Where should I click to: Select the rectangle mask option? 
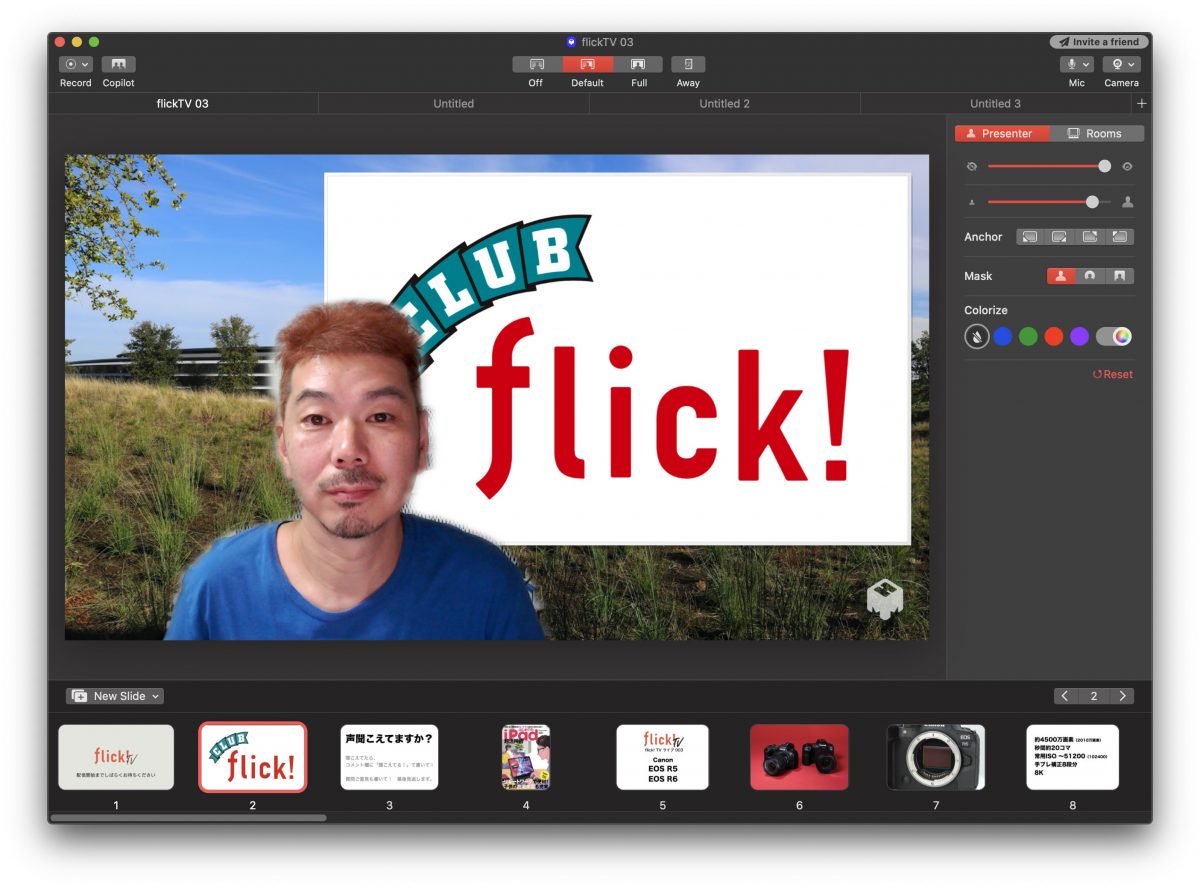click(x=1119, y=276)
